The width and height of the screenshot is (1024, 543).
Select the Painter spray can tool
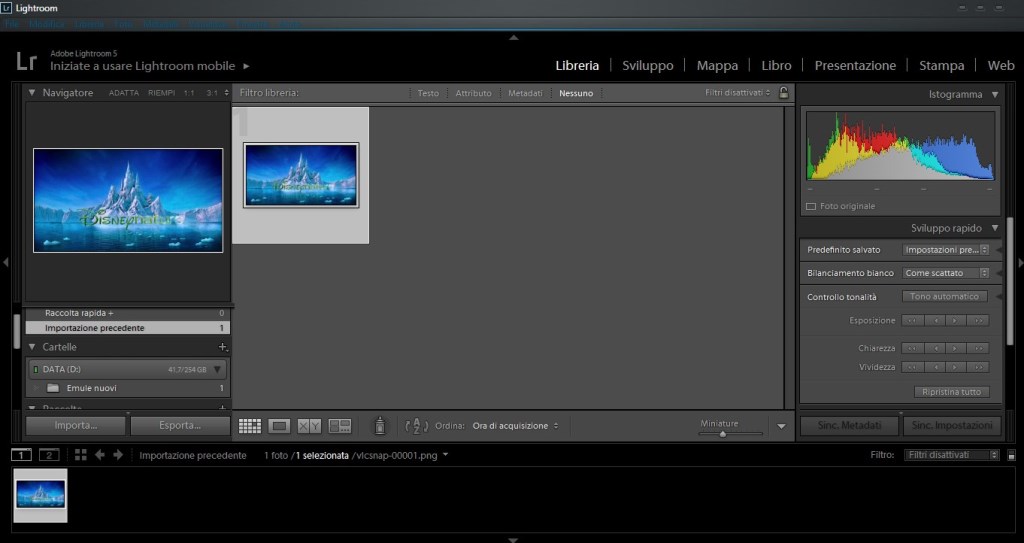[379, 426]
